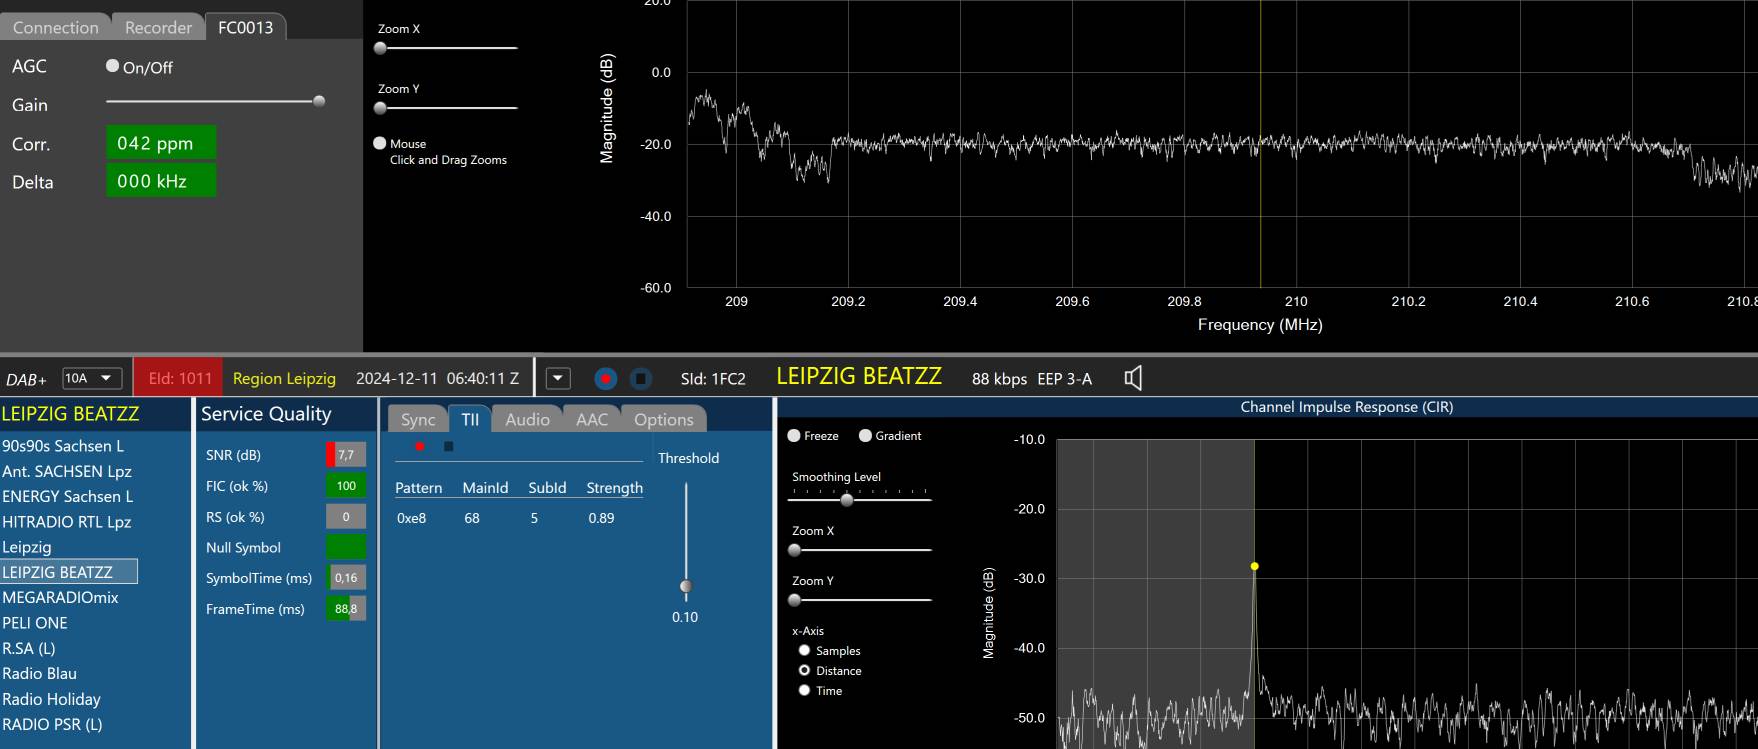This screenshot has width=1758, height=749.
Task: Select Samples for the x-Axis
Action: point(804,650)
